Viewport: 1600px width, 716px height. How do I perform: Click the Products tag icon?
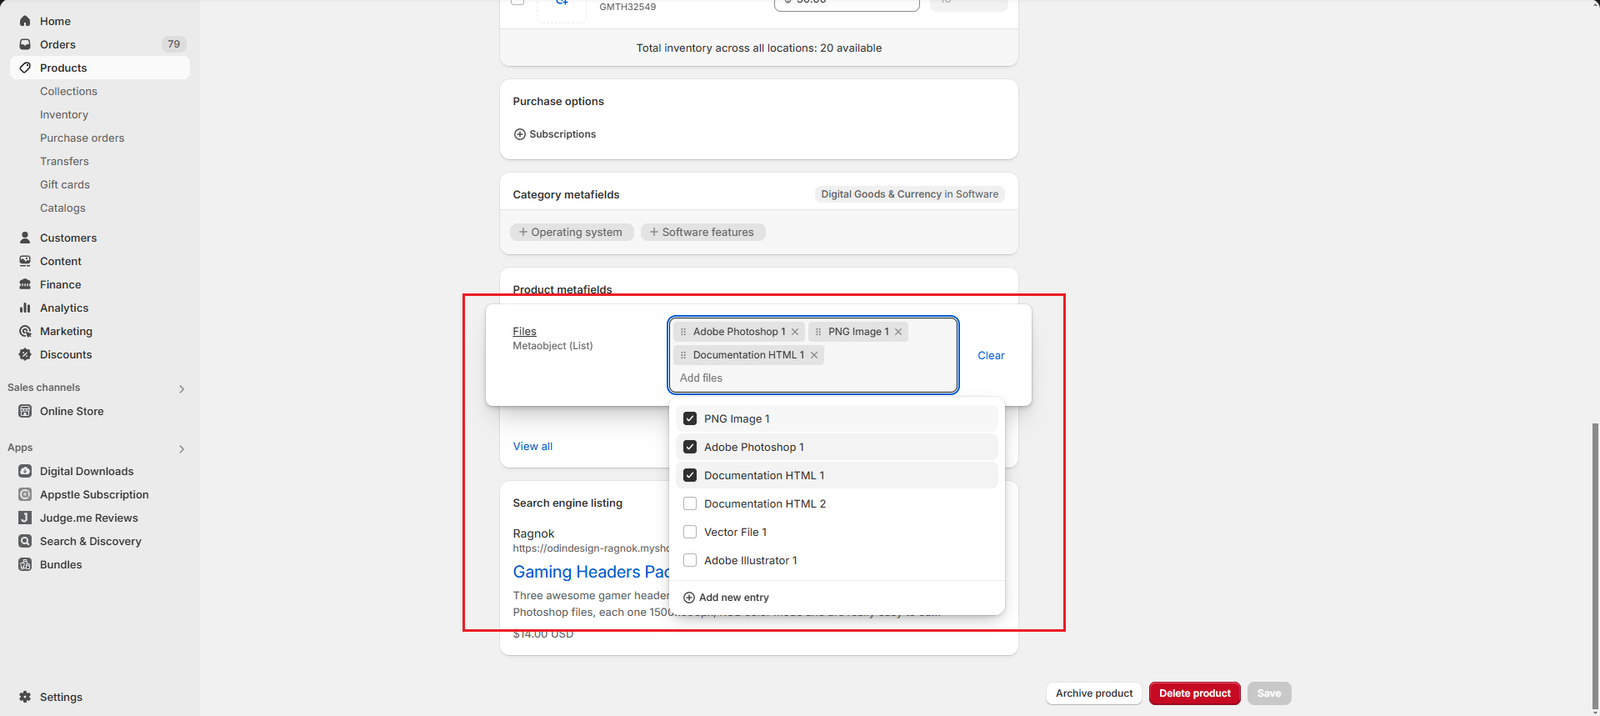click(25, 68)
